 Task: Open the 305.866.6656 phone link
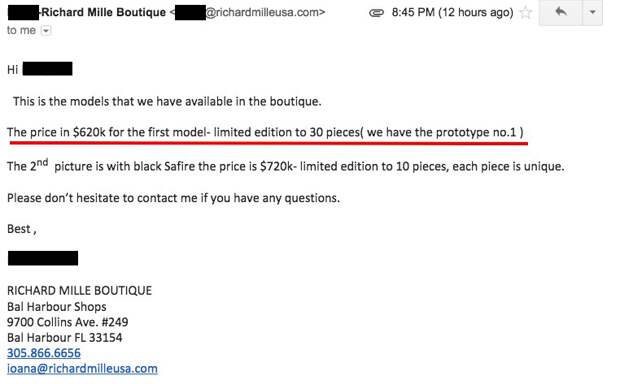[x=44, y=353]
